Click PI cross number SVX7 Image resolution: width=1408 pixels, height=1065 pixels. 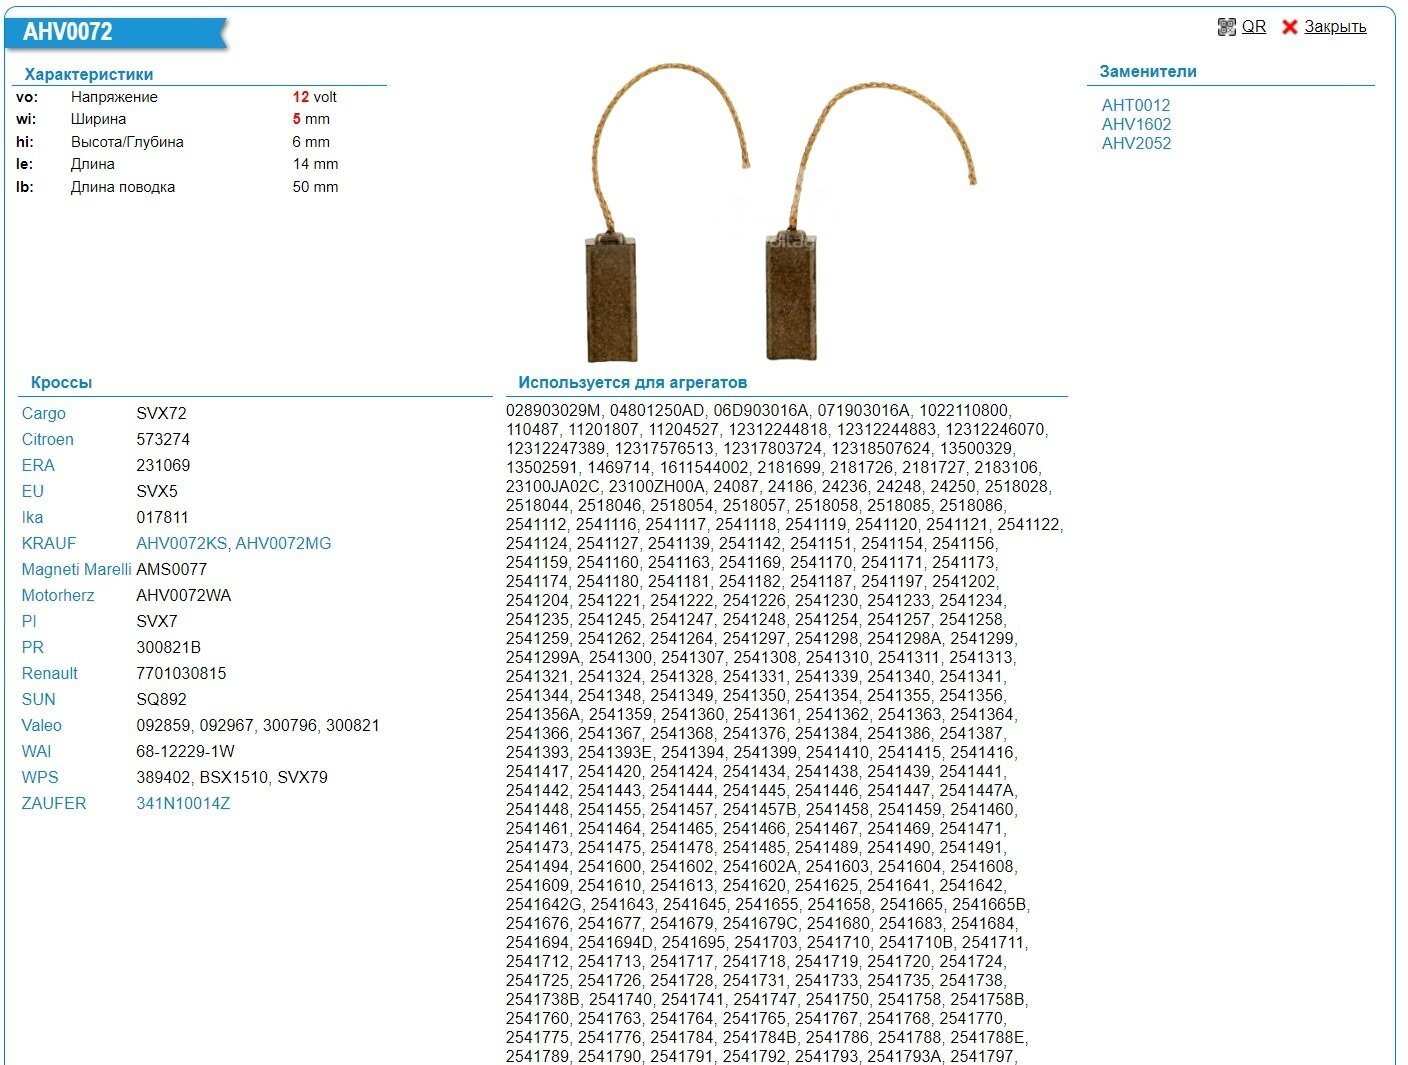(x=157, y=621)
